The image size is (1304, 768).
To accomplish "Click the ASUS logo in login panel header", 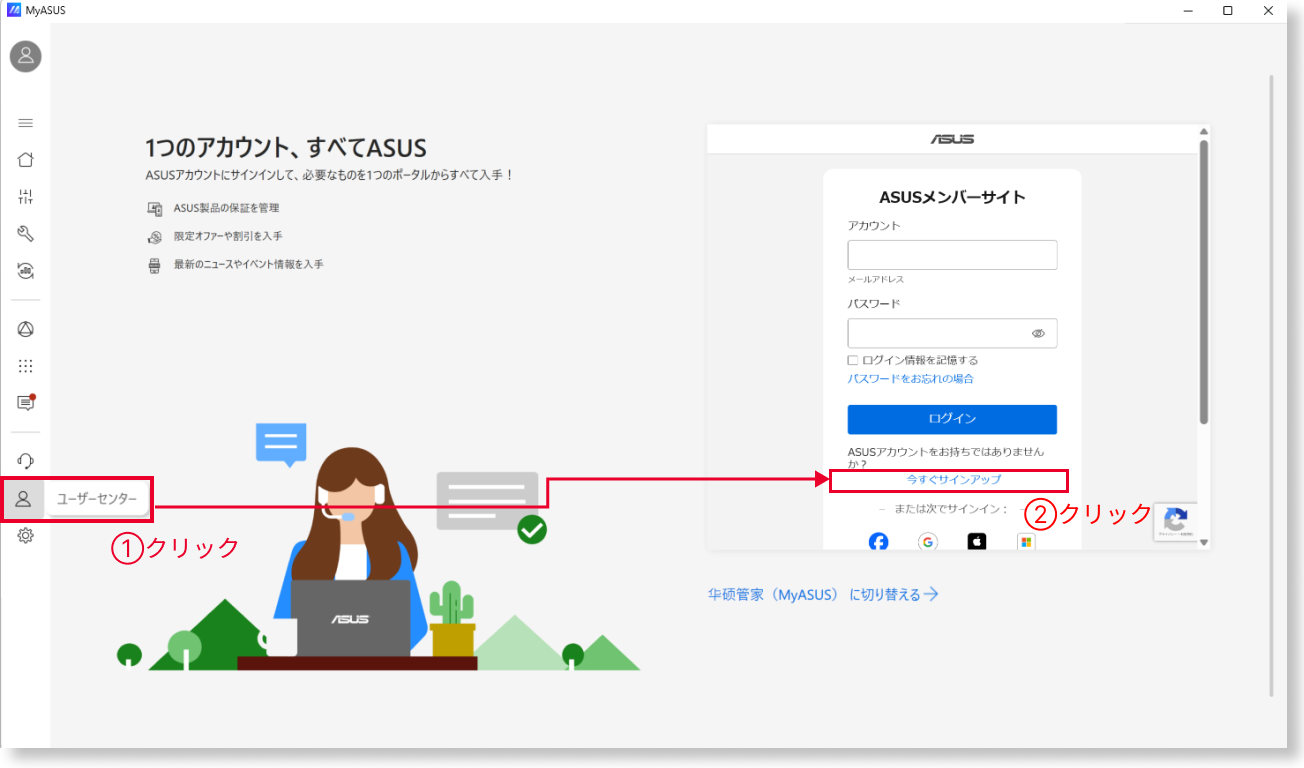I will tap(953, 139).
